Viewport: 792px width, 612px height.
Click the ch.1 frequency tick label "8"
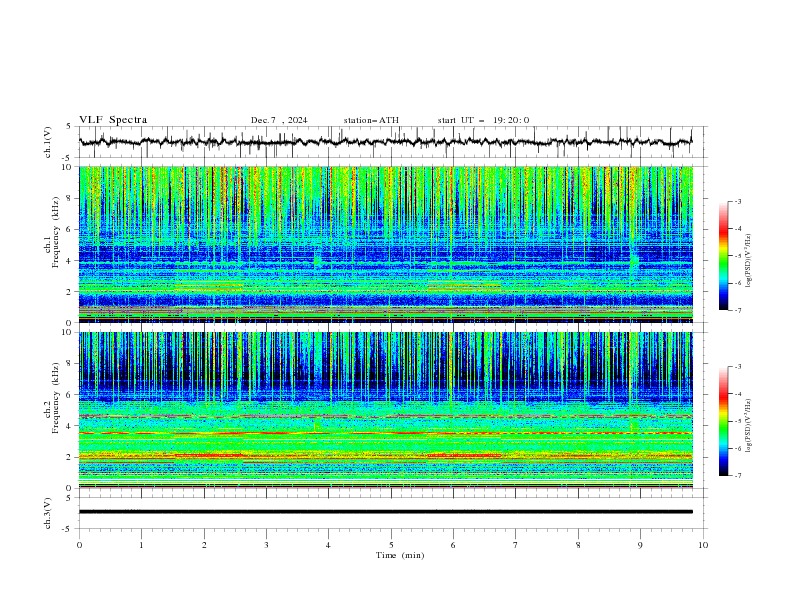click(x=70, y=198)
